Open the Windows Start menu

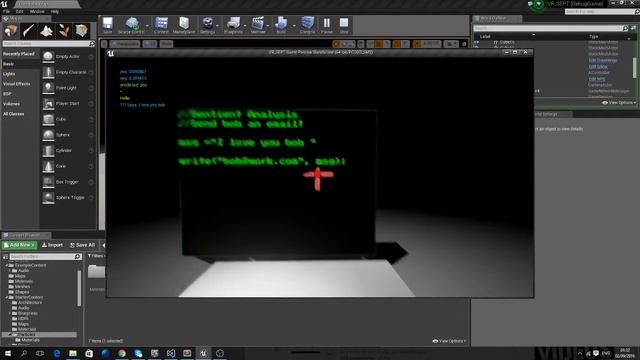8,353
